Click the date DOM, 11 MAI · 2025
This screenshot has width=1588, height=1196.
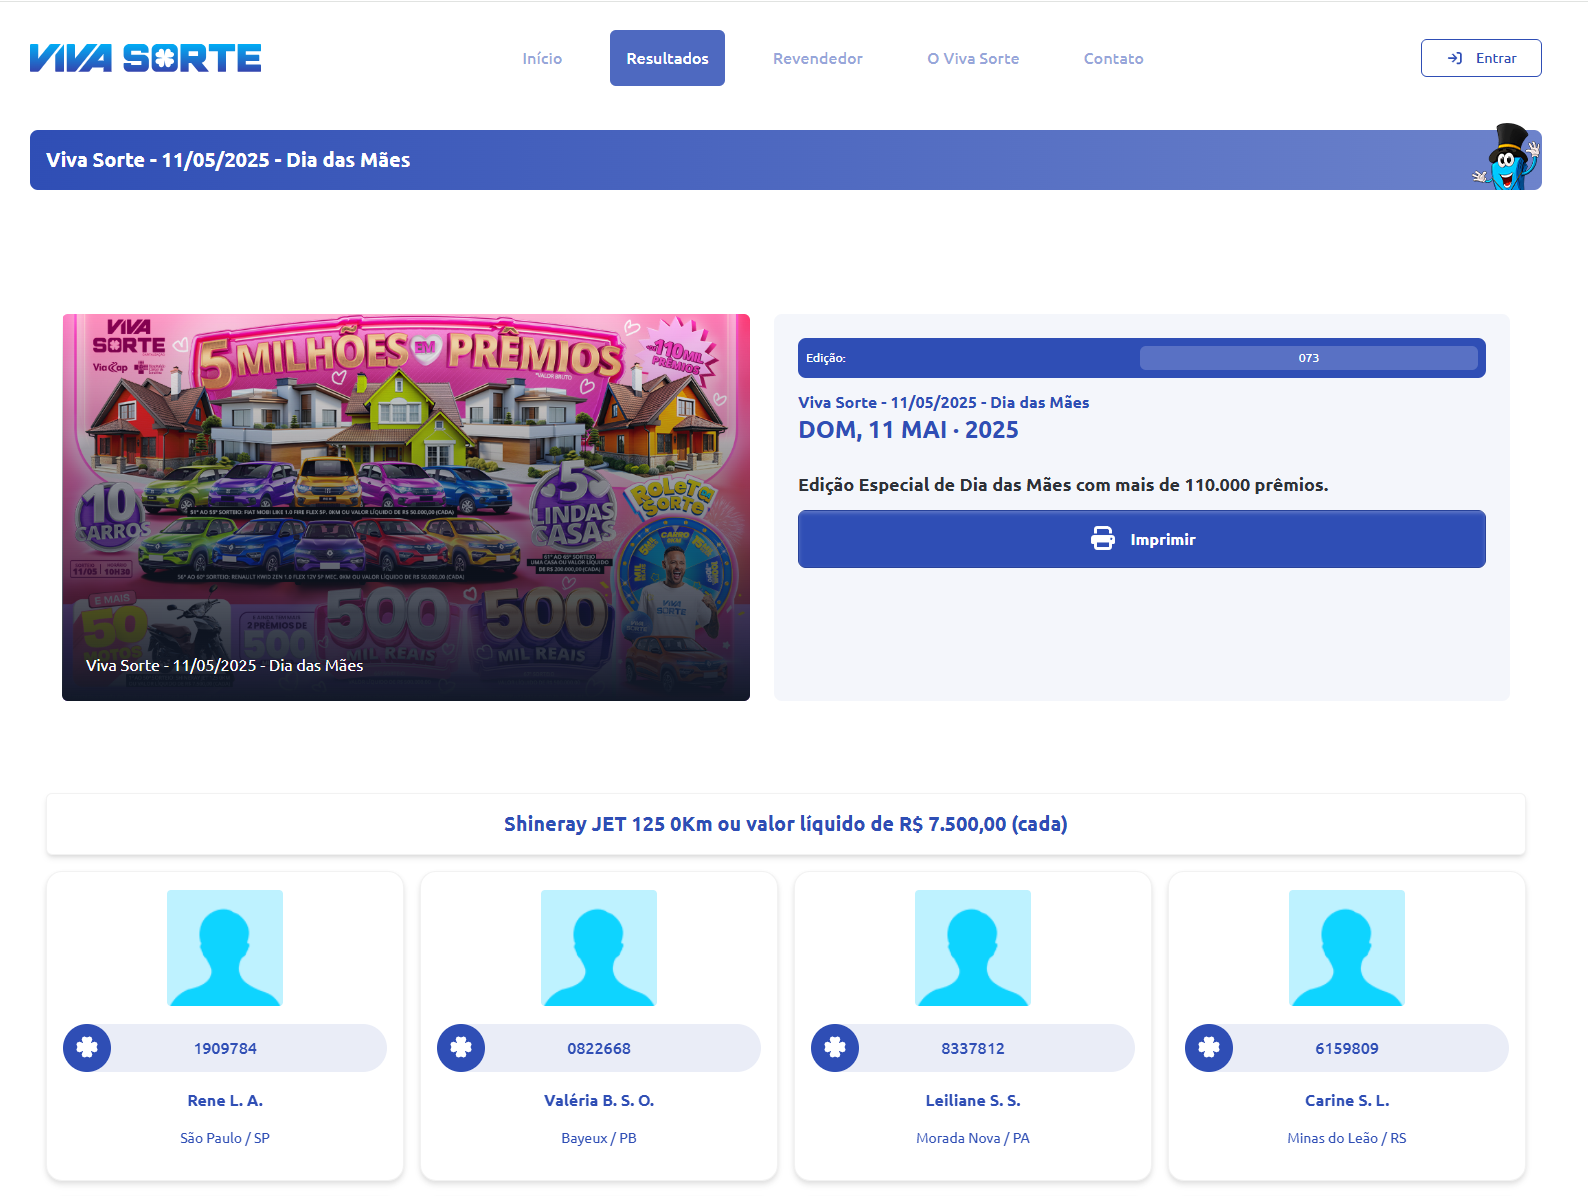click(908, 430)
